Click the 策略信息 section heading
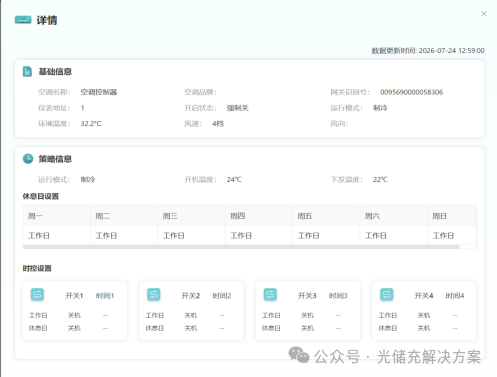 (55, 159)
